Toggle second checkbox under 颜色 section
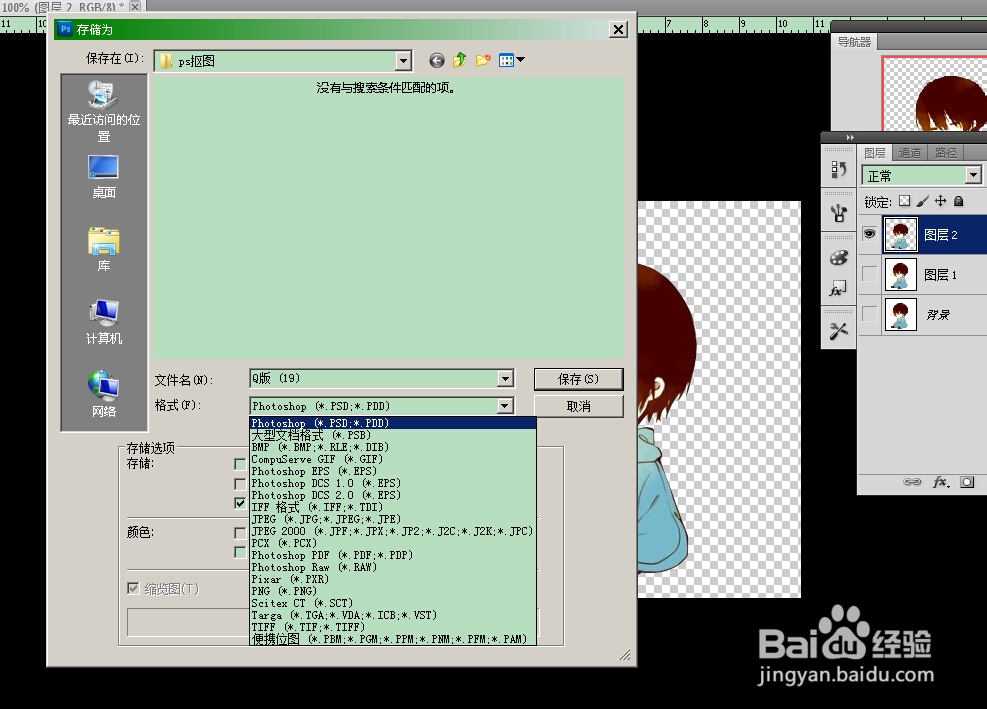This screenshot has width=987, height=709. click(x=239, y=552)
